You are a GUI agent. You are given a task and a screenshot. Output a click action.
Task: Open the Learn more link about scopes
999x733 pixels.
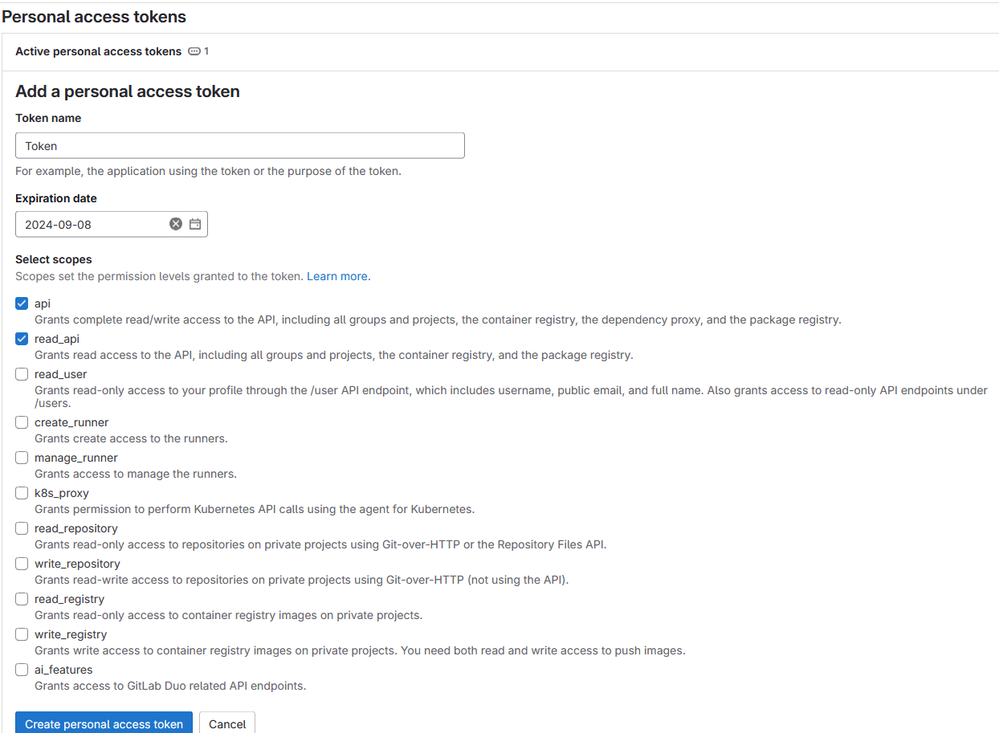coord(337,276)
